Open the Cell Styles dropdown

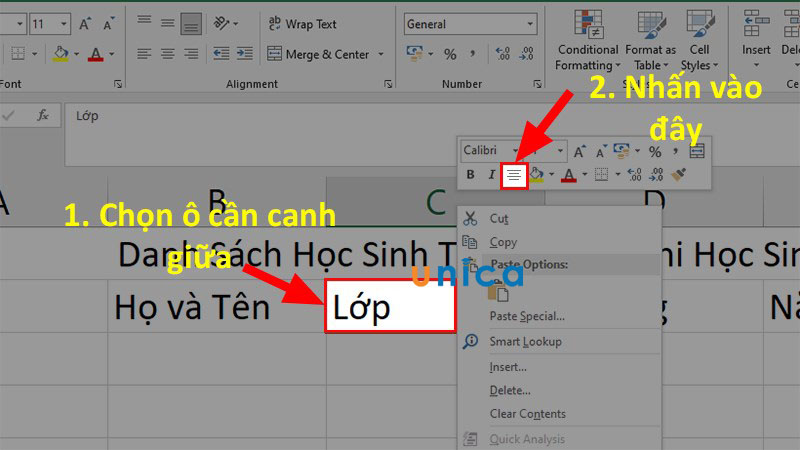(x=699, y=40)
